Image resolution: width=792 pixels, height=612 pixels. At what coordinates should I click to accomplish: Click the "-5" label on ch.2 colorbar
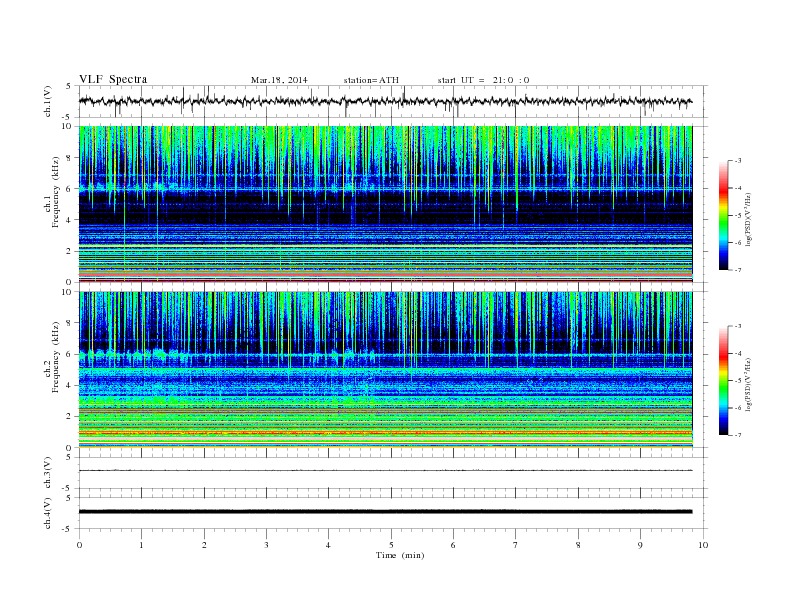point(738,381)
